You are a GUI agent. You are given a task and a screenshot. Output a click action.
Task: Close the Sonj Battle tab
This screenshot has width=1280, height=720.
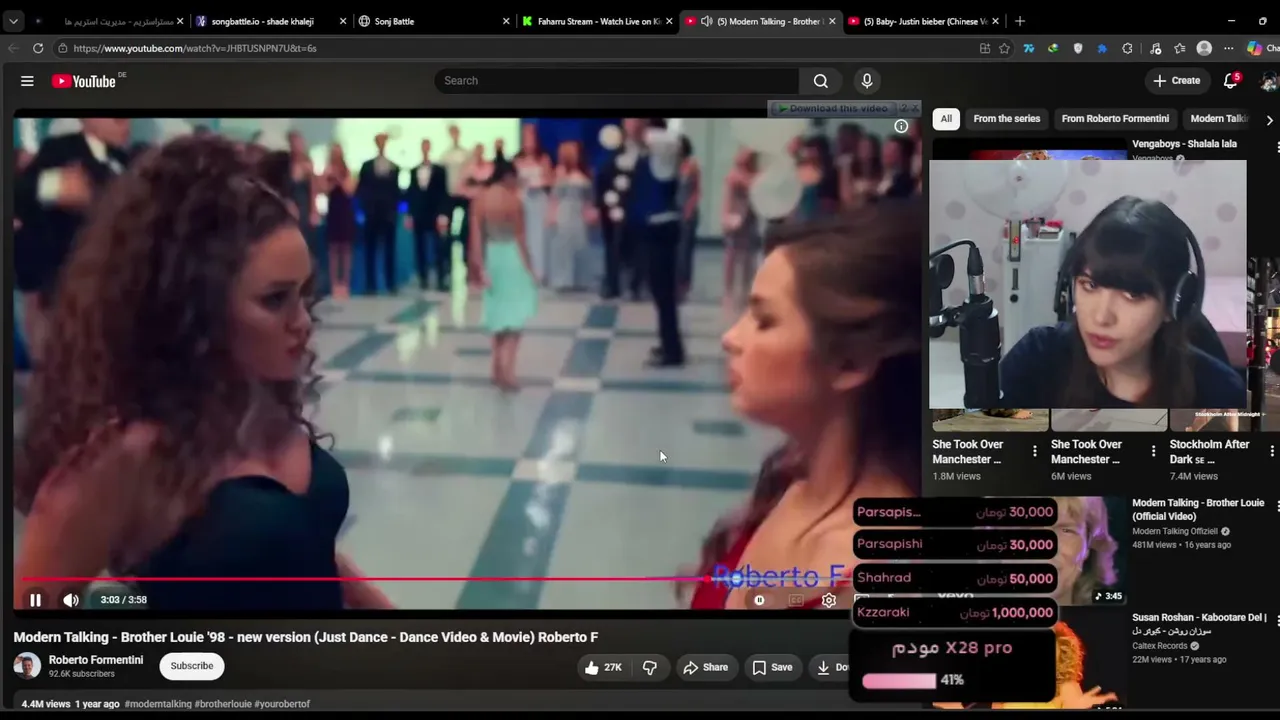(x=506, y=21)
